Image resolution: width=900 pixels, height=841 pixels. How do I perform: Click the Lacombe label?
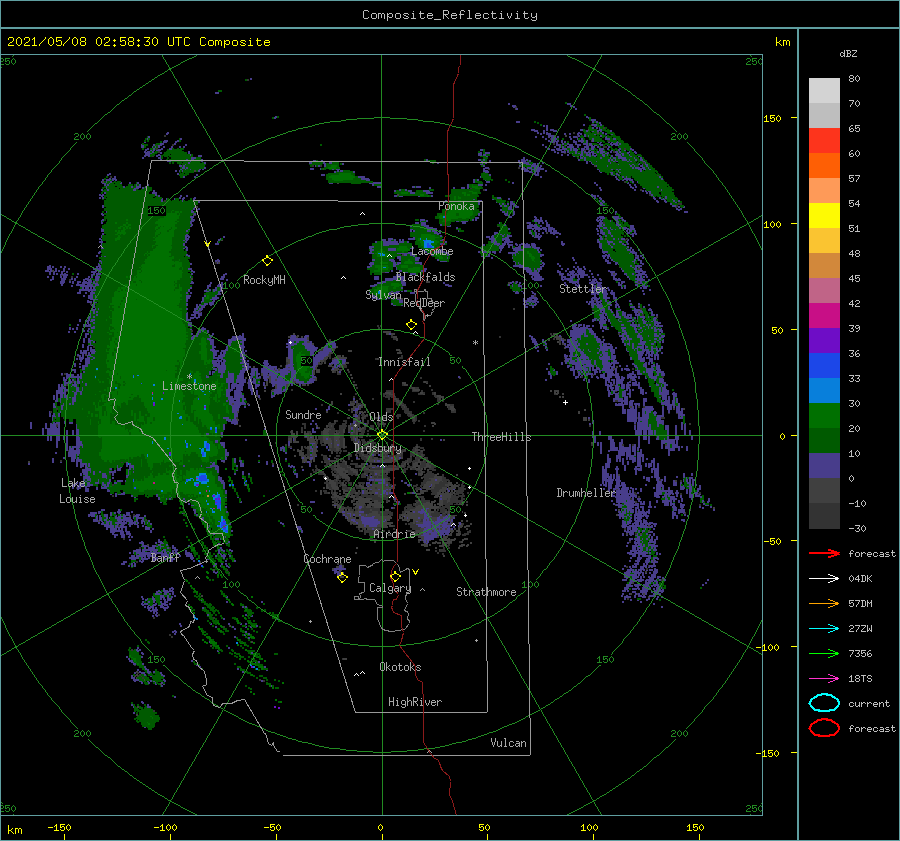[x=432, y=251]
